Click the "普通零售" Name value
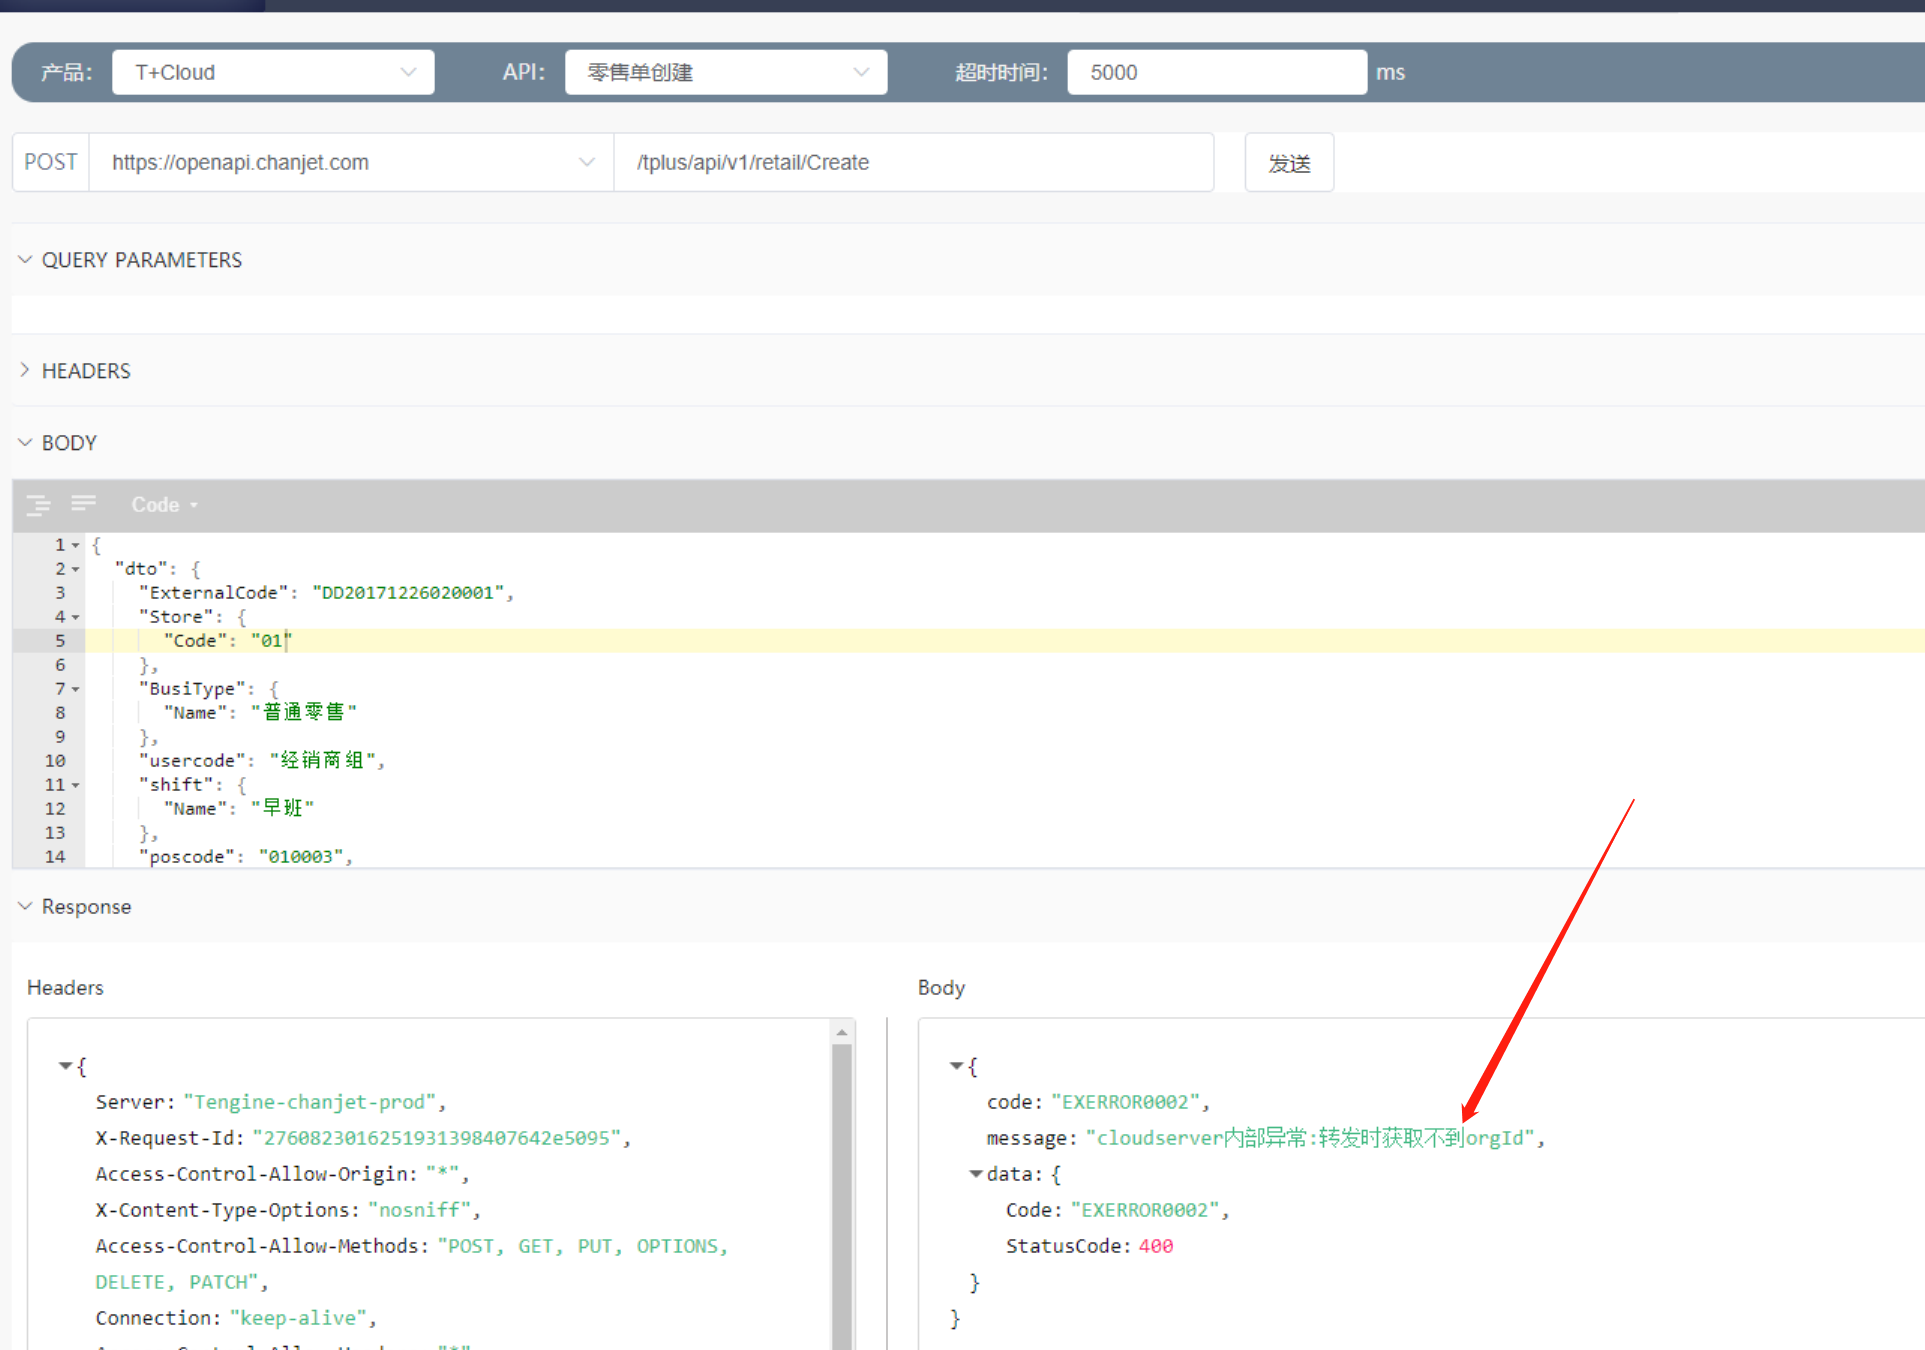Viewport: 1925px width, 1350px height. tap(304, 712)
